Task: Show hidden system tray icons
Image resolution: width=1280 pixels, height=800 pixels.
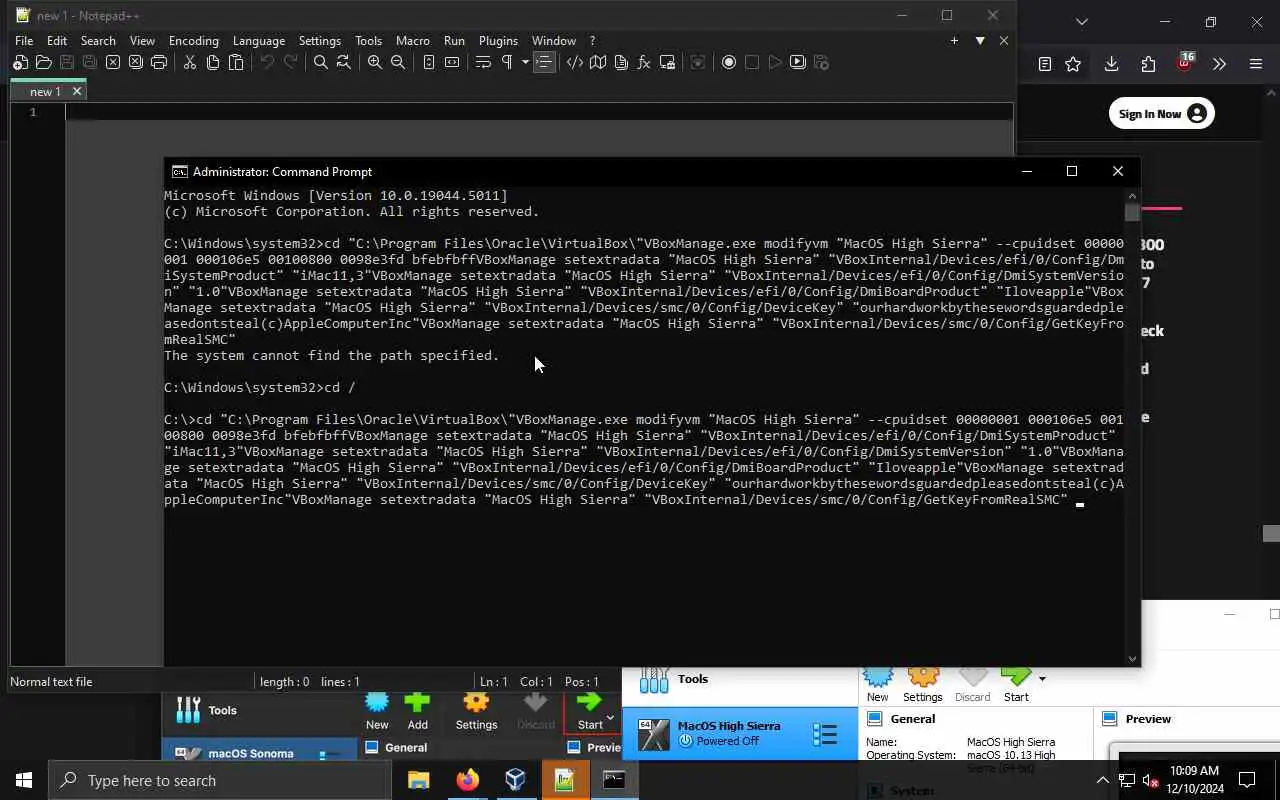Action: tap(1103, 780)
